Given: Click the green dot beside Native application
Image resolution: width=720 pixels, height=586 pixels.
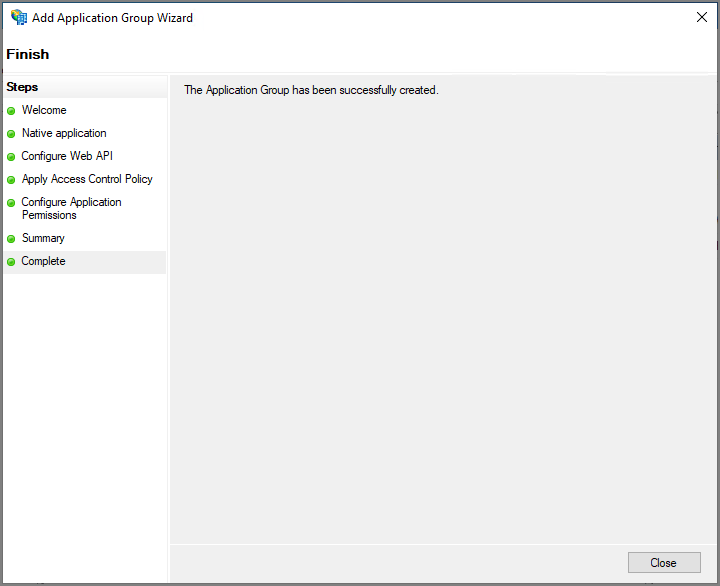Looking at the screenshot, I should coord(11,134).
